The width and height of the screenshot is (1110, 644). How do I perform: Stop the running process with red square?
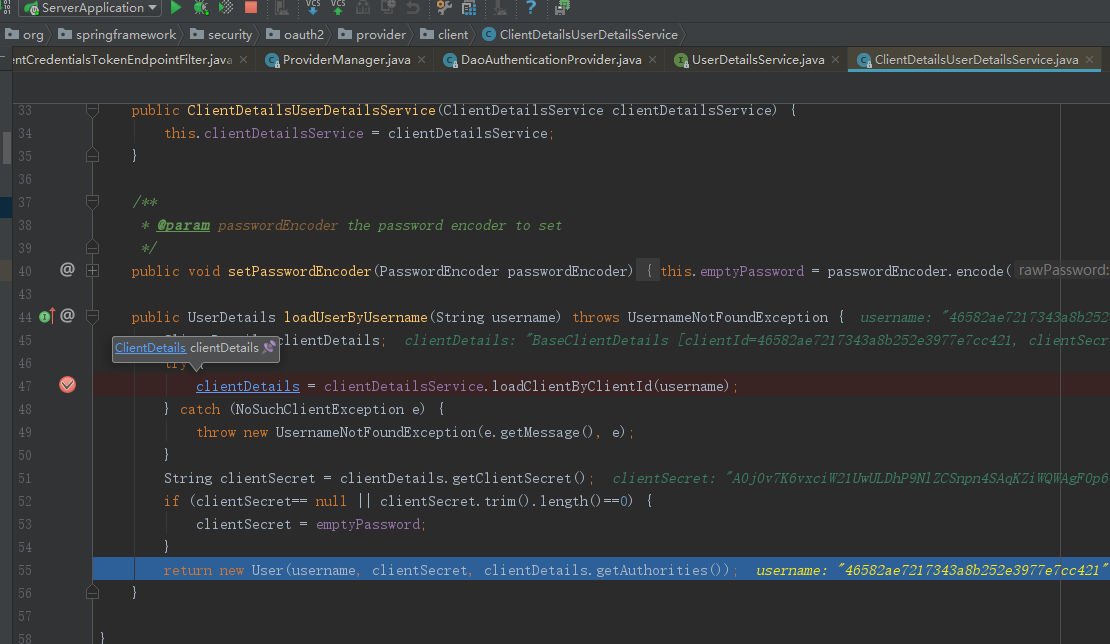click(x=251, y=8)
